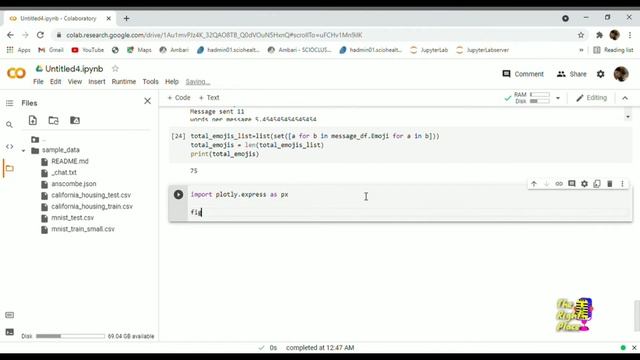Run the plotly import code cell
640x360 pixels.
(x=178, y=195)
